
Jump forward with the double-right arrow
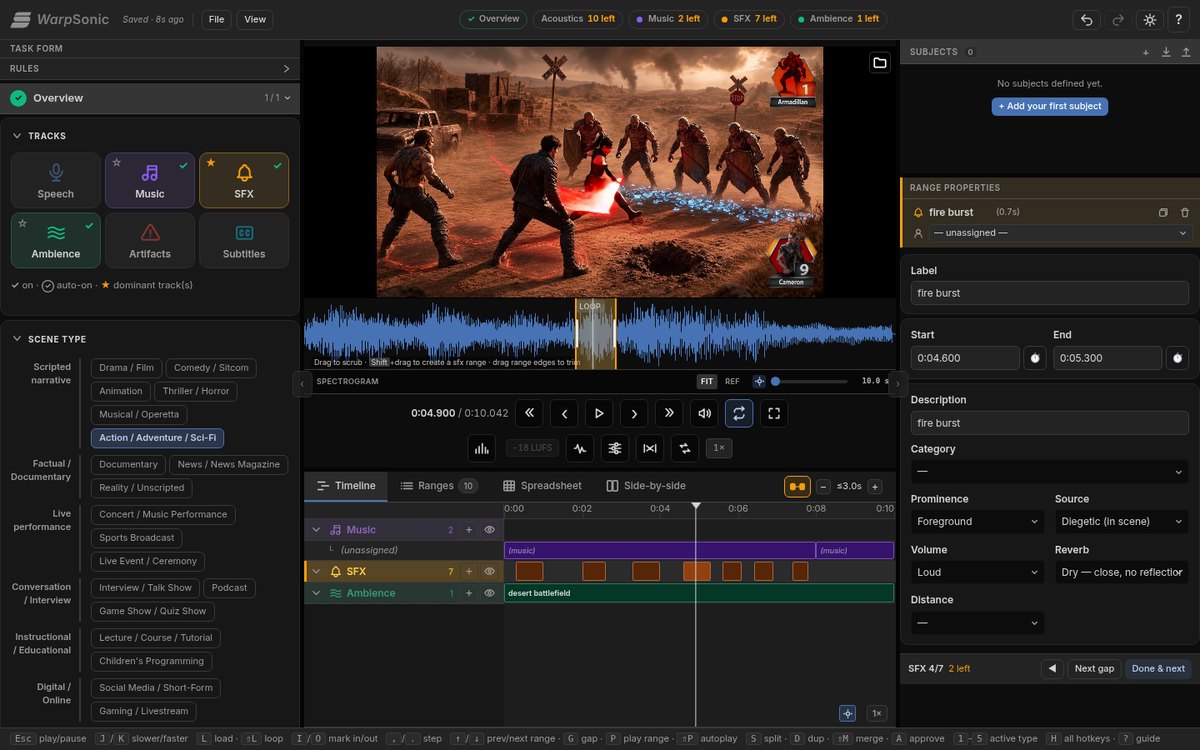point(669,413)
